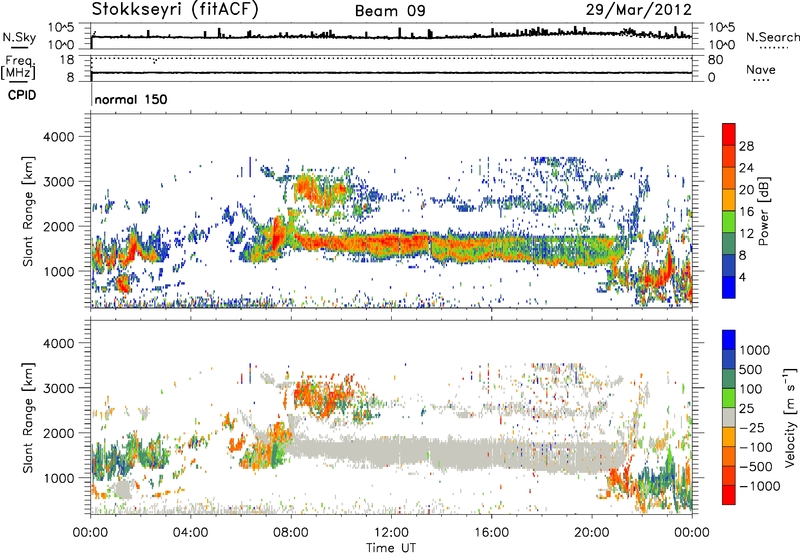
Task: Select the -1000 value on the velocity scale
Action: 760,486
